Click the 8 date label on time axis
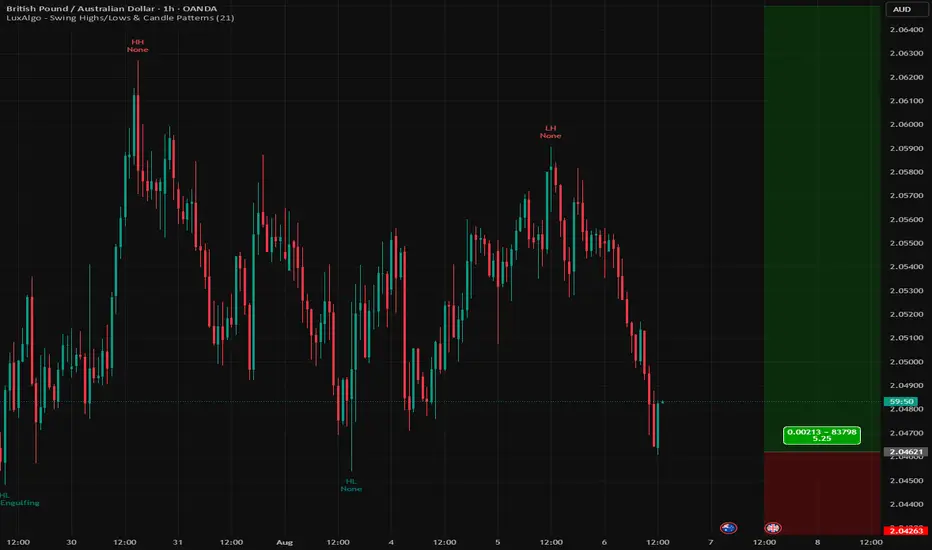The height and width of the screenshot is (550, 932). (817, 542)
